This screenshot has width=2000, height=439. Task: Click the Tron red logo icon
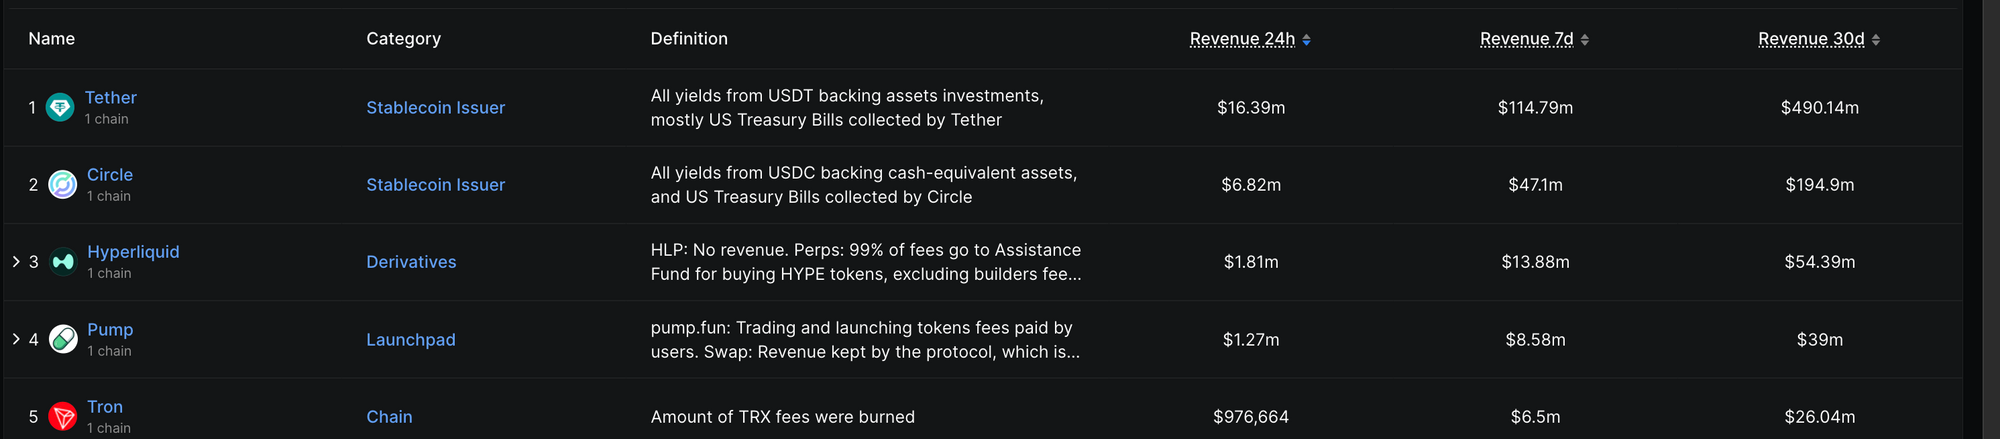pos(63,416)
